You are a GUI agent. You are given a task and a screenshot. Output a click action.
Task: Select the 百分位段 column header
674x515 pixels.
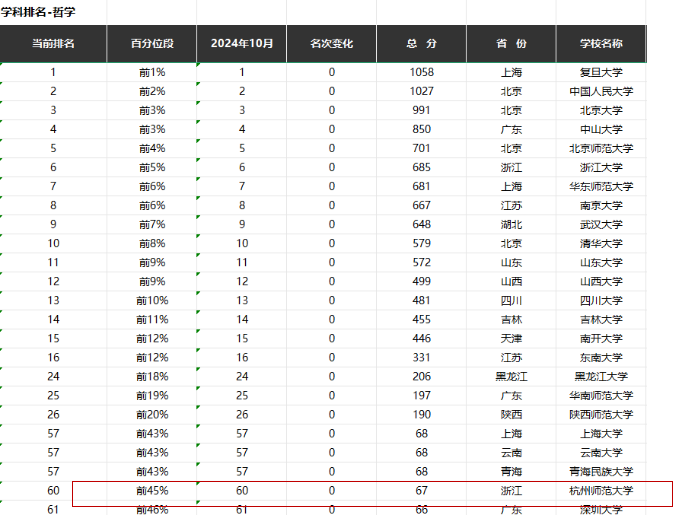coord(152,43)
